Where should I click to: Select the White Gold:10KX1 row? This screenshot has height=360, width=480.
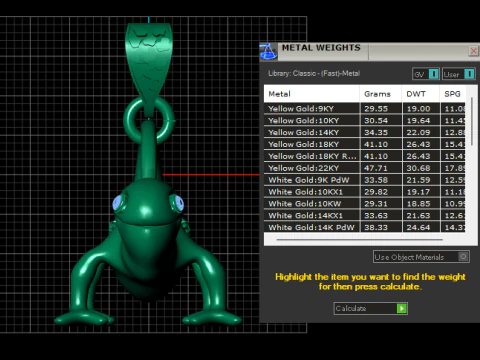(x=365, y=192)
